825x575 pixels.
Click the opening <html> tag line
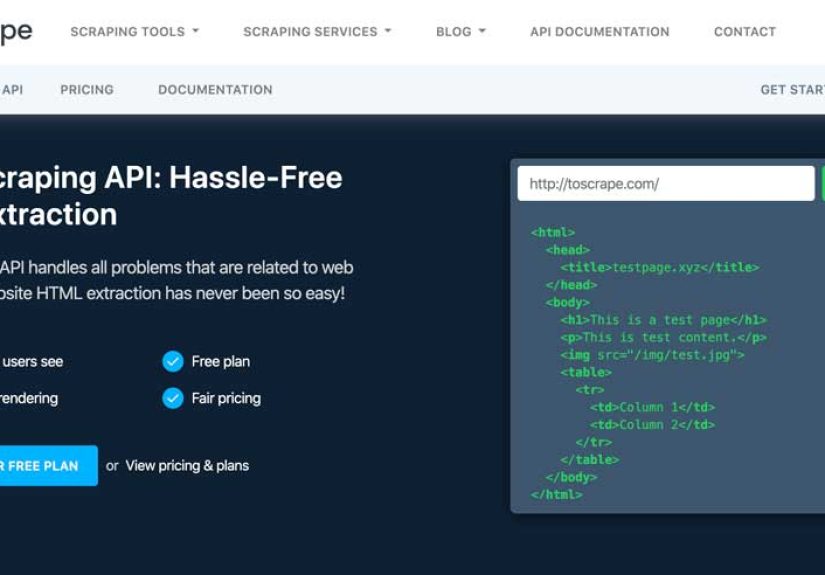(x=552, y=232)
